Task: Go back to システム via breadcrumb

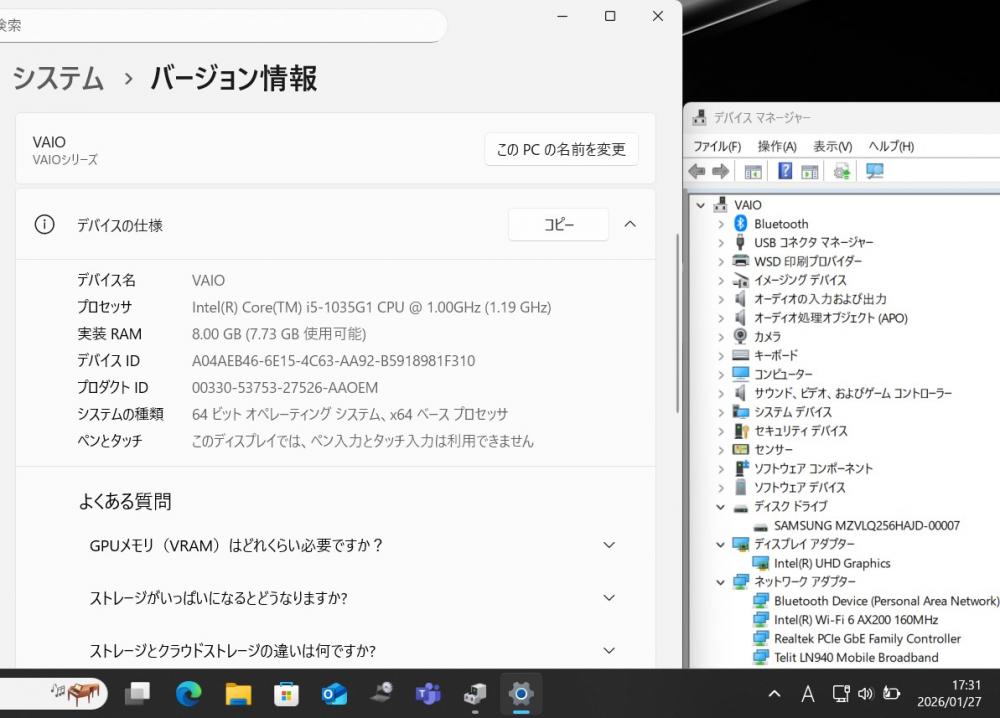Action: click(x=58, y=78)
